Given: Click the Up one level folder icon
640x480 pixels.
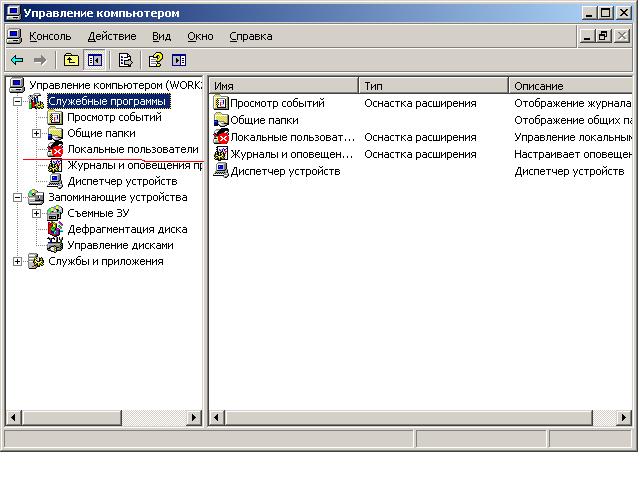Looking at the screenshot, I should (71, 60).
